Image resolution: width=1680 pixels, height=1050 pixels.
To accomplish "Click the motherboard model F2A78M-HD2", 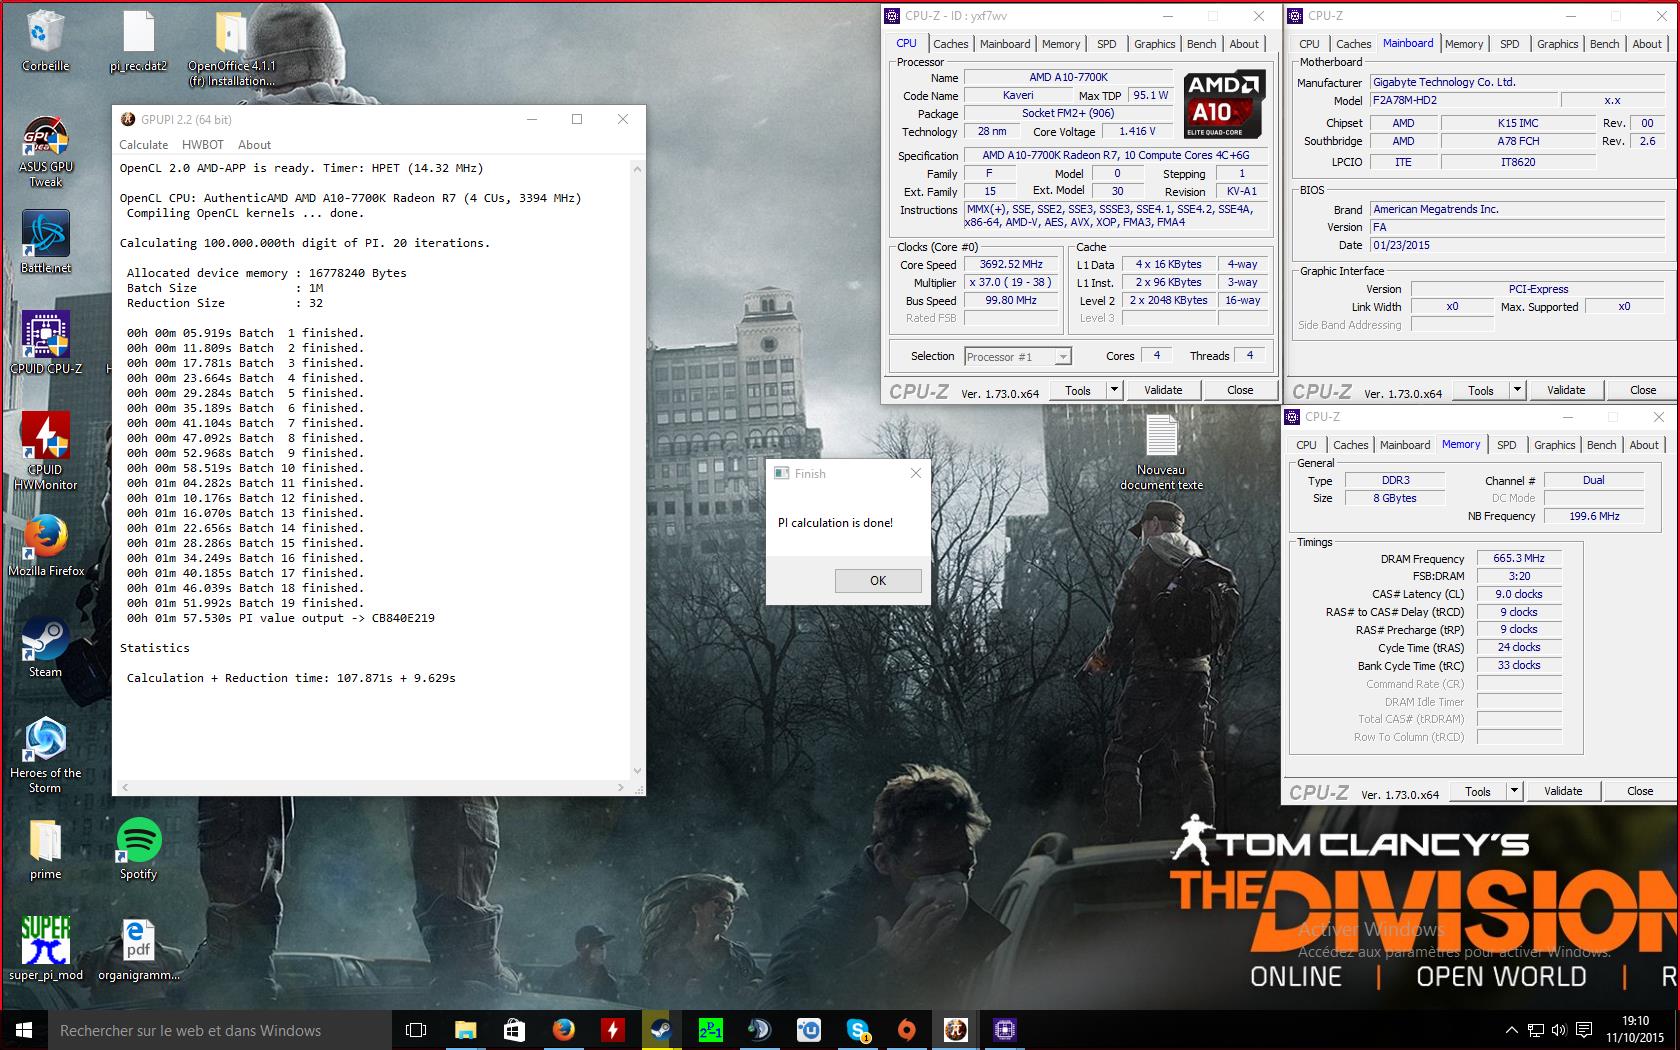I will (1464, 100).
